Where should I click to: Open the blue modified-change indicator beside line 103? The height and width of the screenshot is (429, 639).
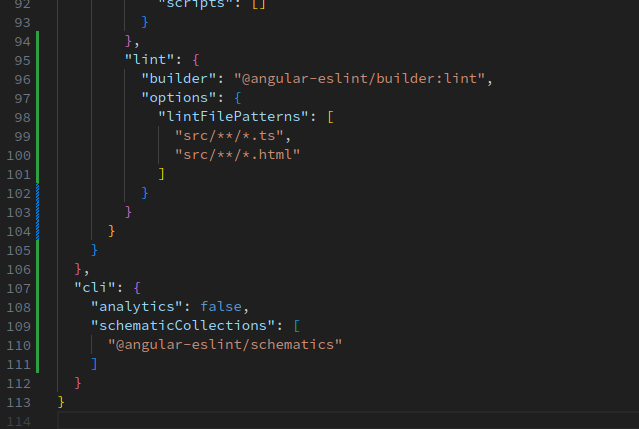click(x=37, y=211)
